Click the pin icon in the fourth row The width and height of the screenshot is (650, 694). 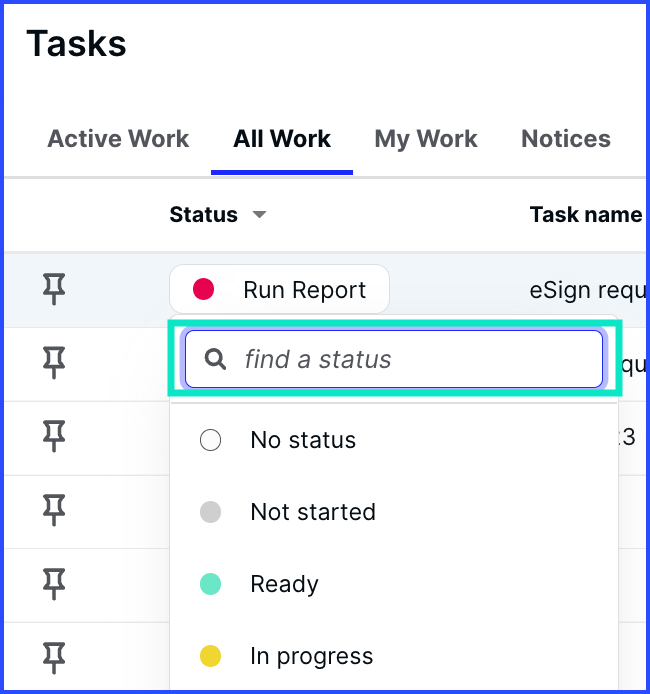click(x=54, y=510)
